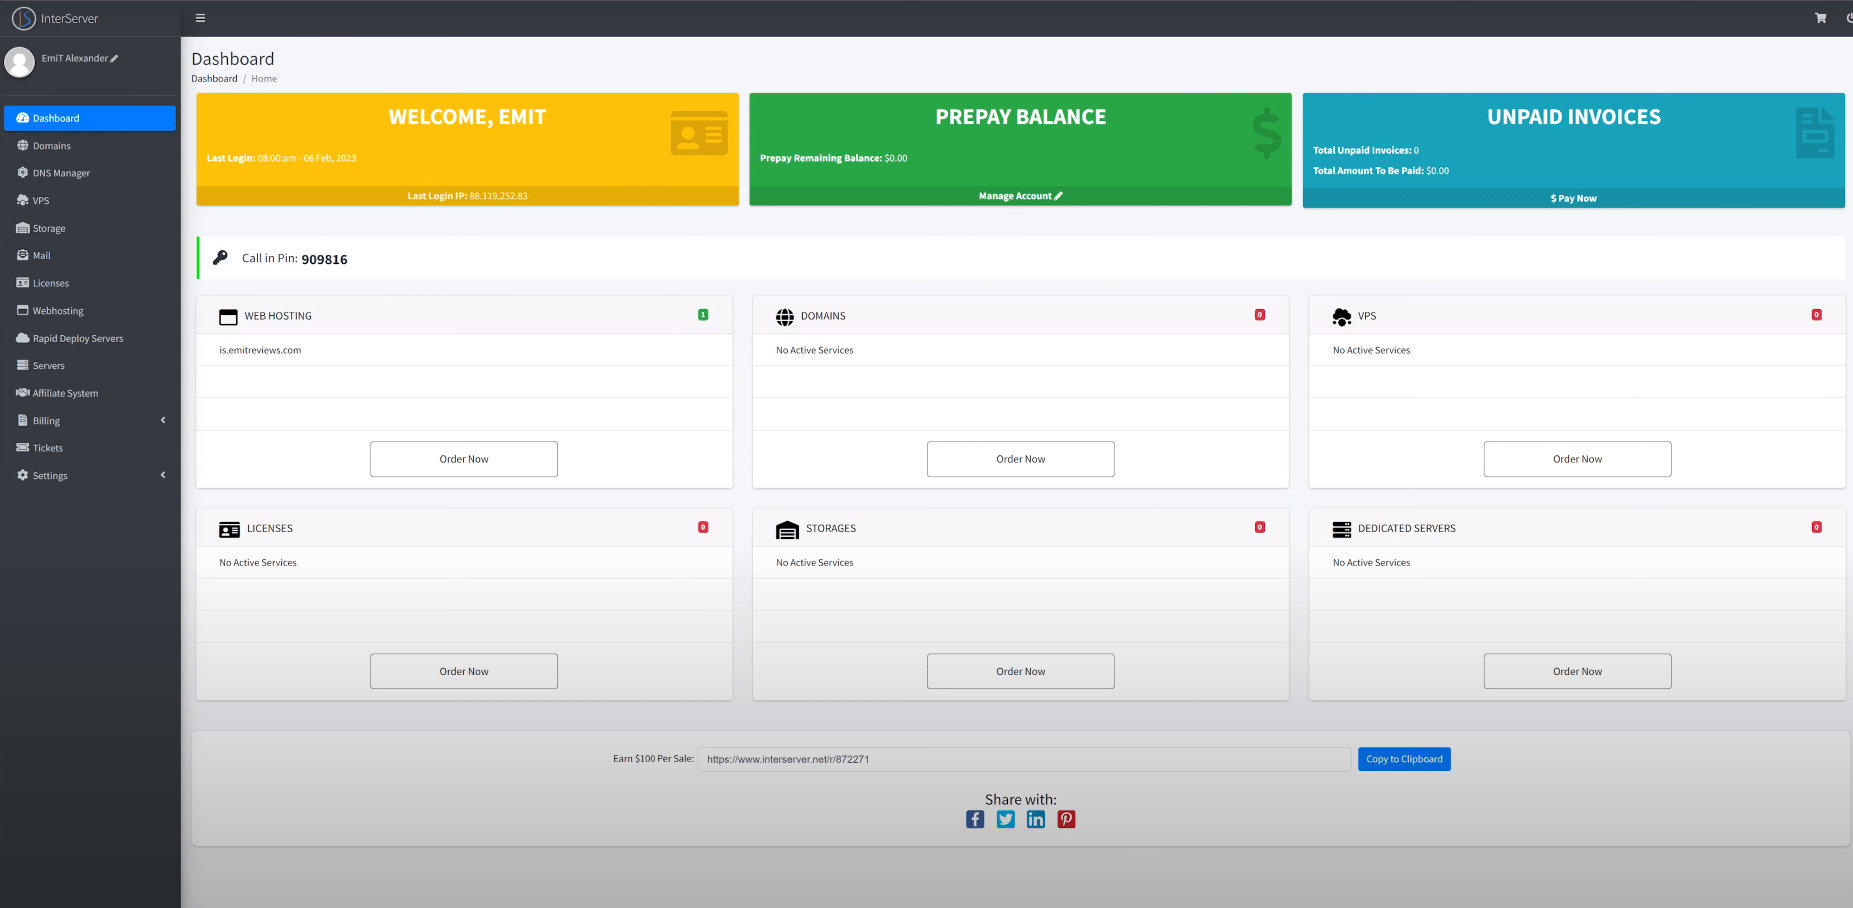
Task: Select Storage in the sidebar
Action: pos(90,228)
